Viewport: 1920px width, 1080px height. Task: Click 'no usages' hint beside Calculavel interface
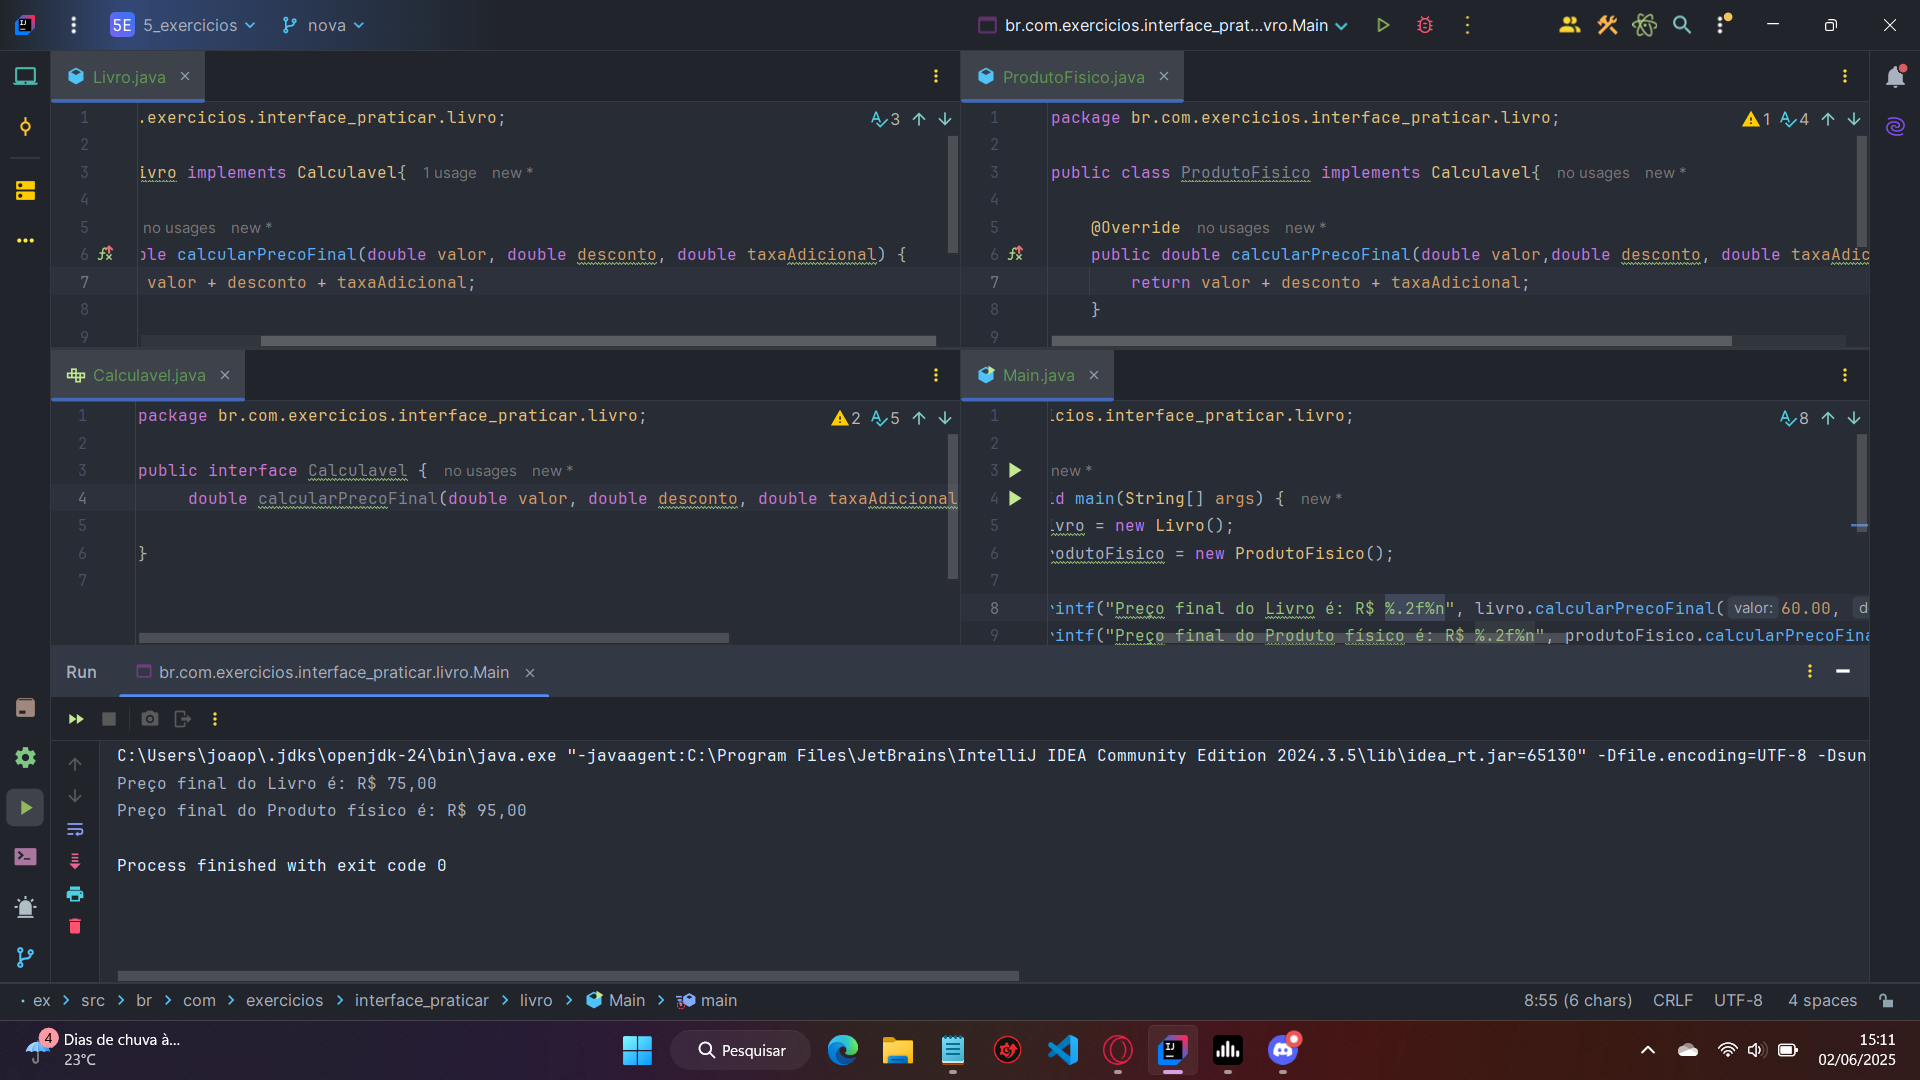480,471
